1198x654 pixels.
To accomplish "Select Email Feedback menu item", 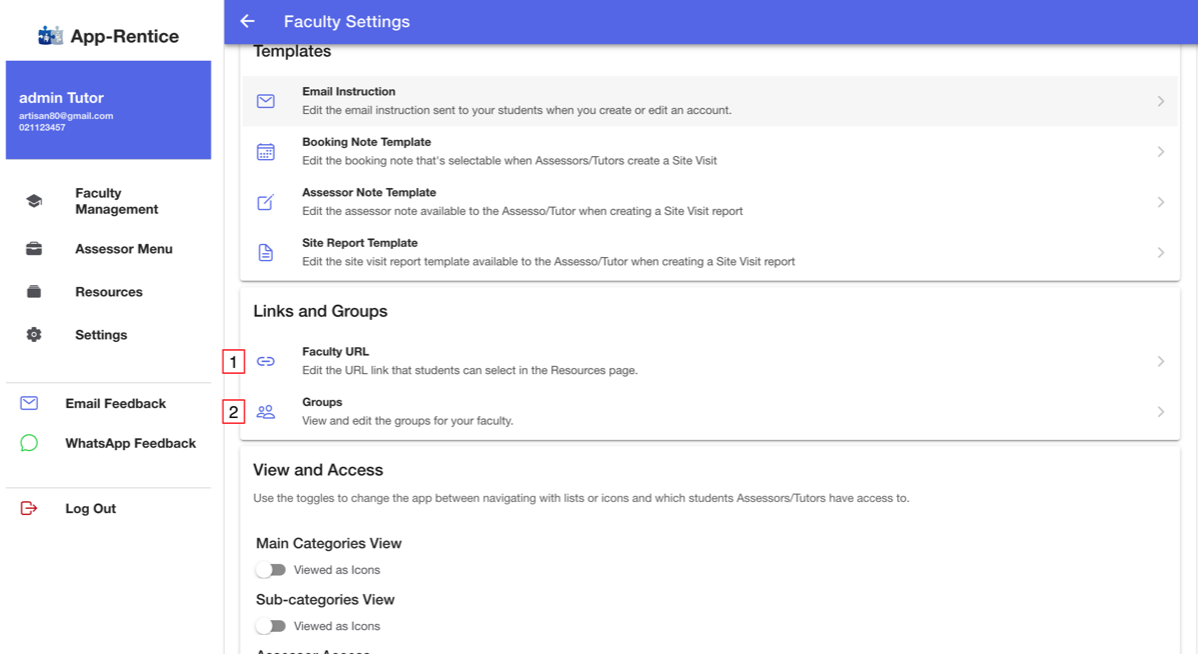I will tap(108, 403).
